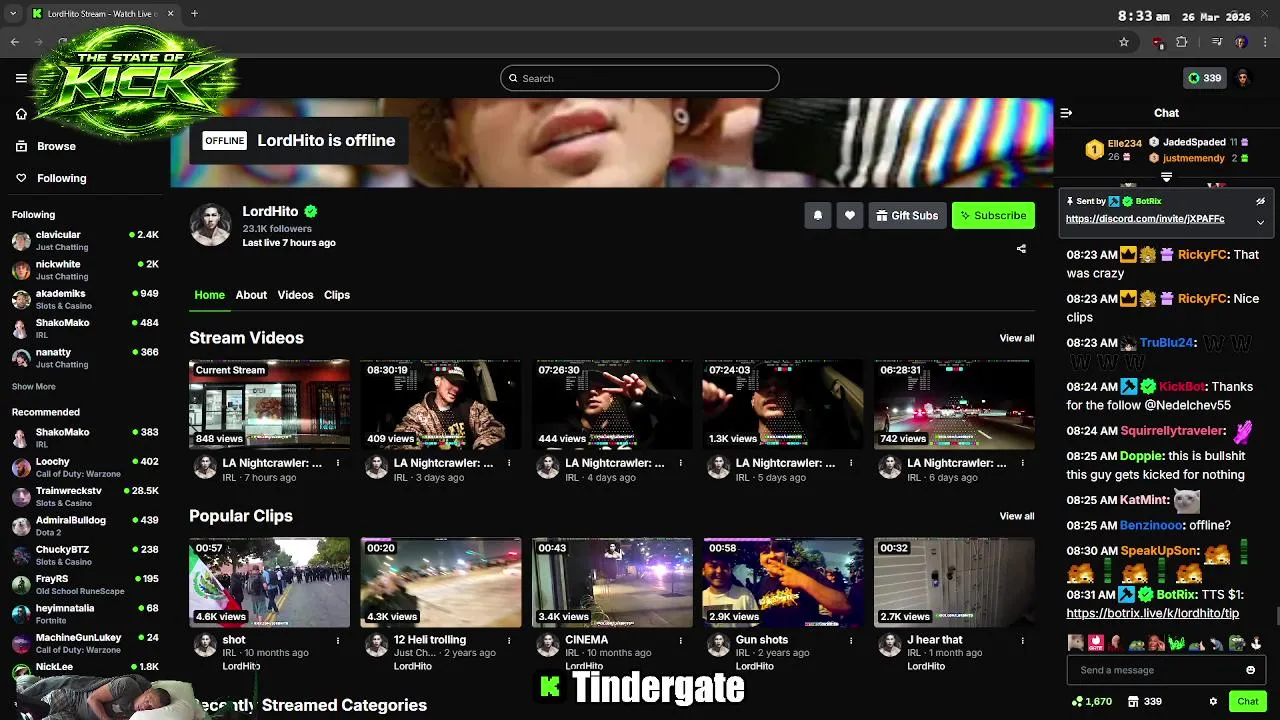Switch to the Clips tab
The height and width of the screenshot is (720, 1280).
[337, 295]
